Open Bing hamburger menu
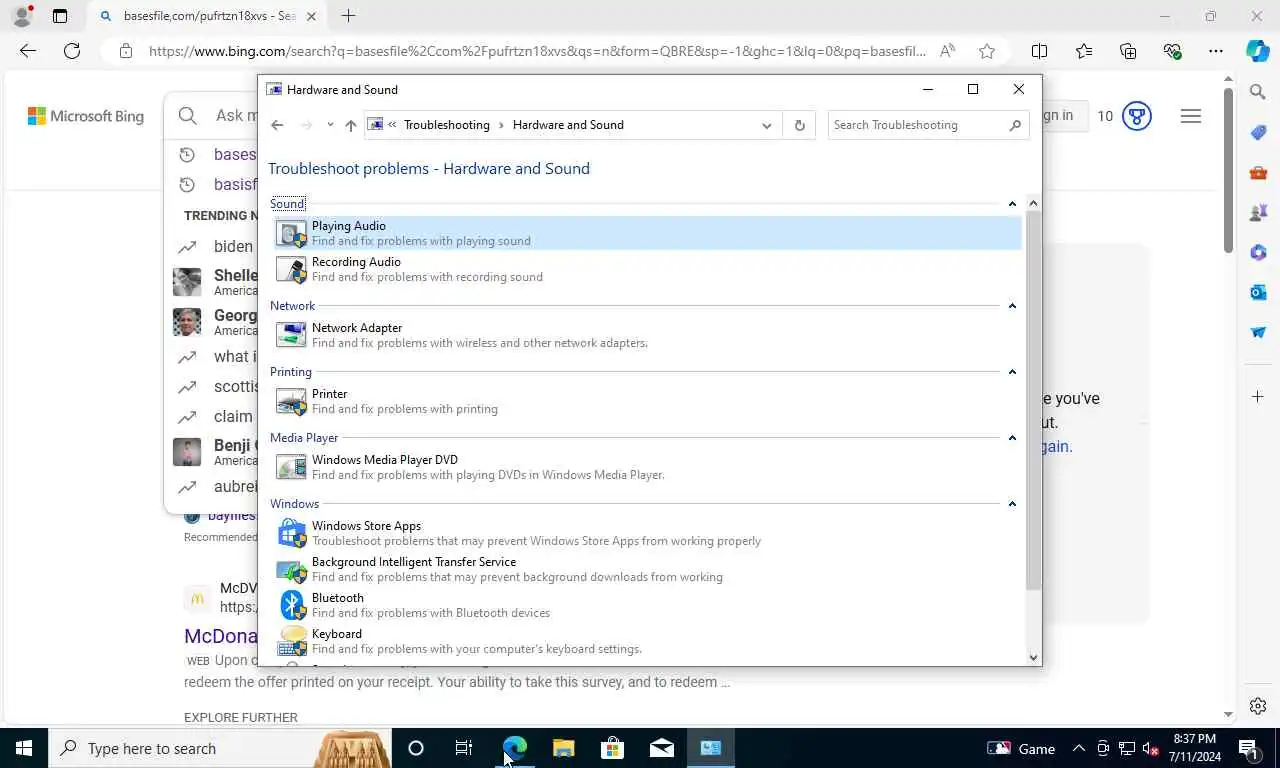This screenshot has width=1280, height=768. point(1190,116)
